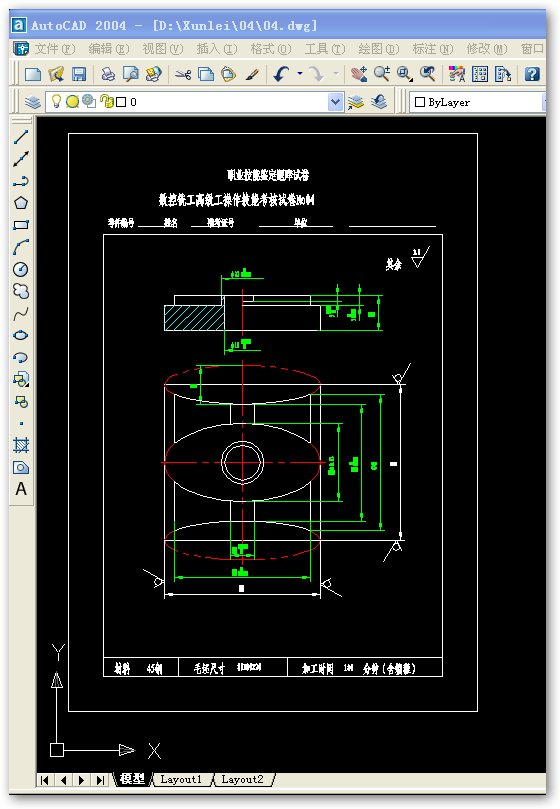This screenshot has width=560, height=809.
Task: Click the Help question mark icon
Action: [x=532, y=74]
